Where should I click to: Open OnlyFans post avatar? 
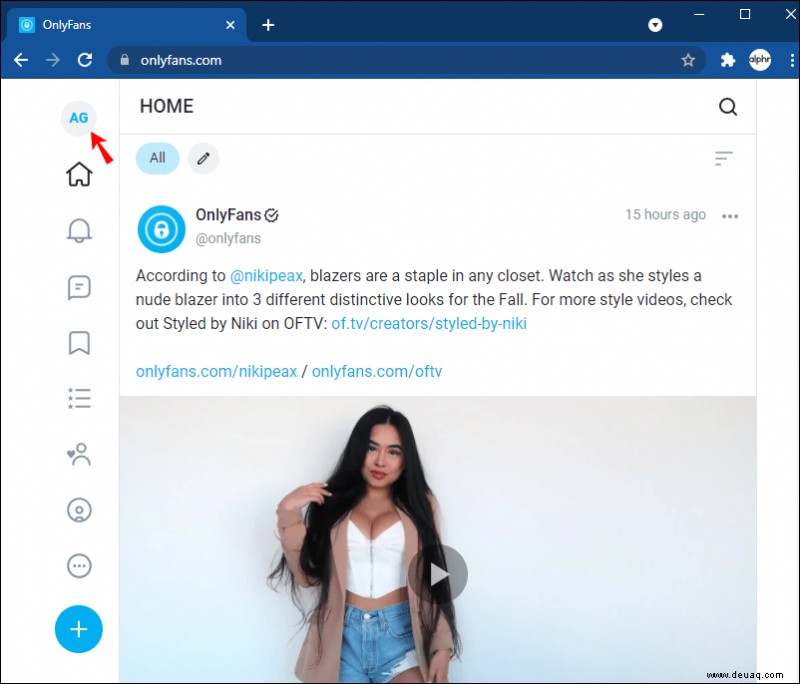coord(161,229)
